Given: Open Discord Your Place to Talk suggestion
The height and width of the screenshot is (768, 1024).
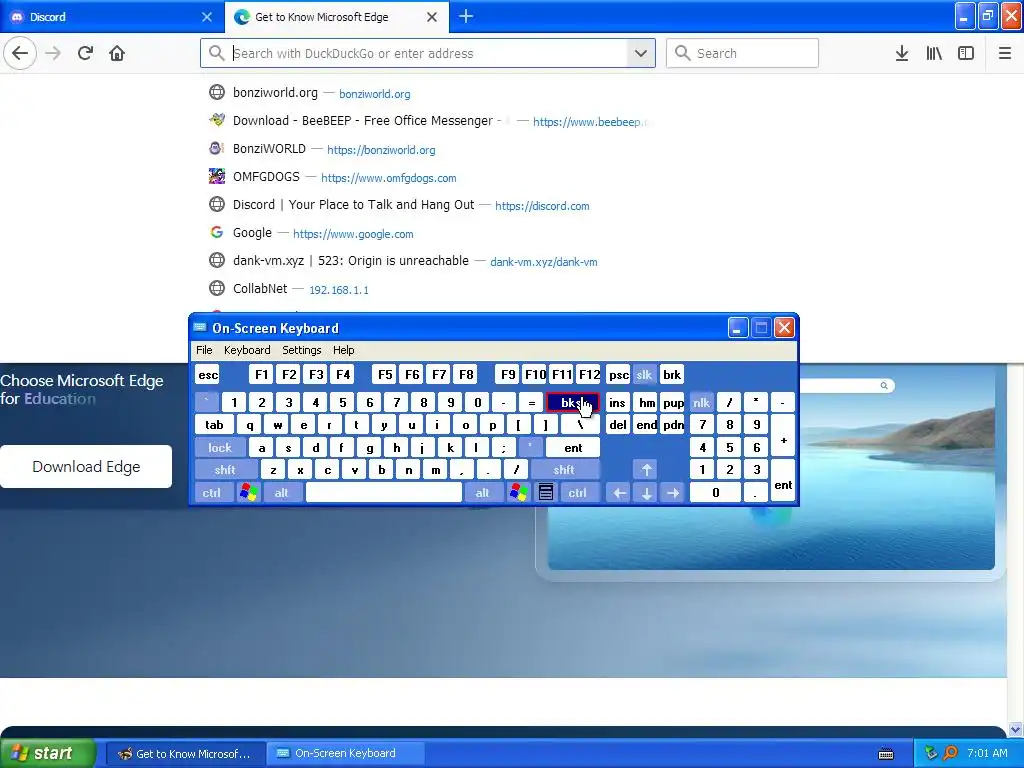Looking at the screenshot, I should point(428,205).
